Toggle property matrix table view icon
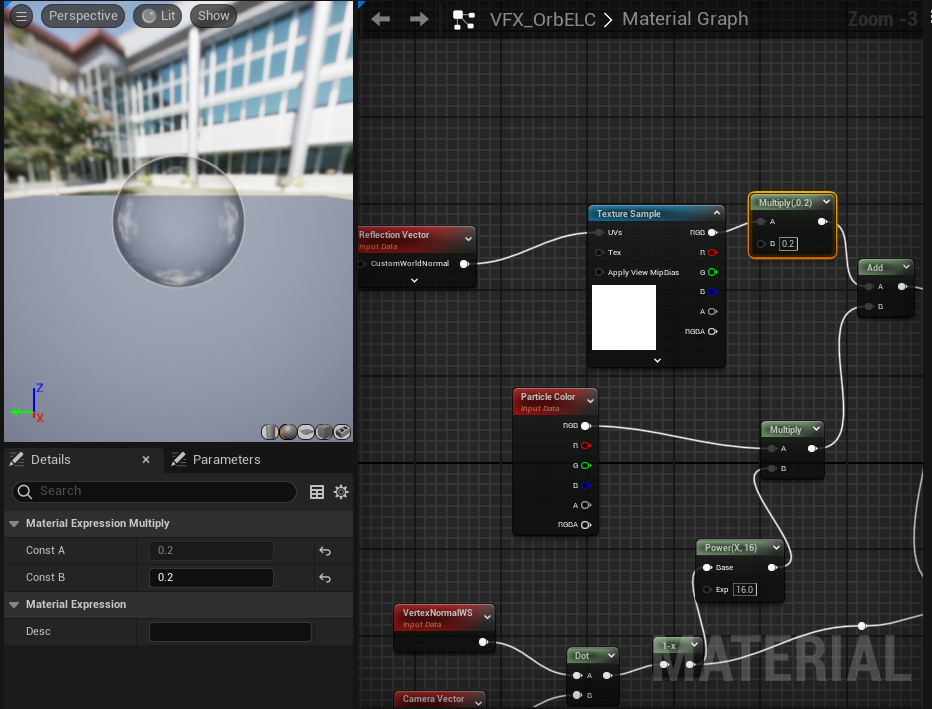This screenshot has width=932, height=709. pyautogui.click(x=317, y=492)
